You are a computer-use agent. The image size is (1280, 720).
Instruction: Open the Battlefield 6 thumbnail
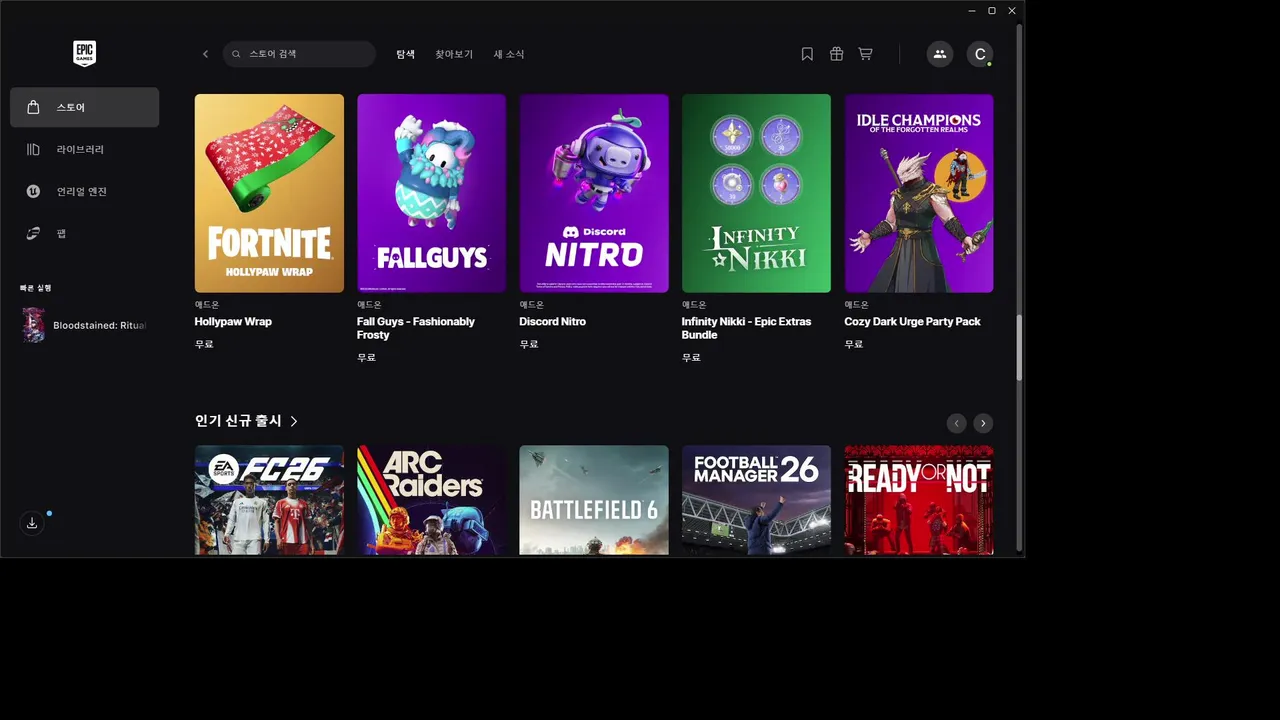tap(594, 500)
